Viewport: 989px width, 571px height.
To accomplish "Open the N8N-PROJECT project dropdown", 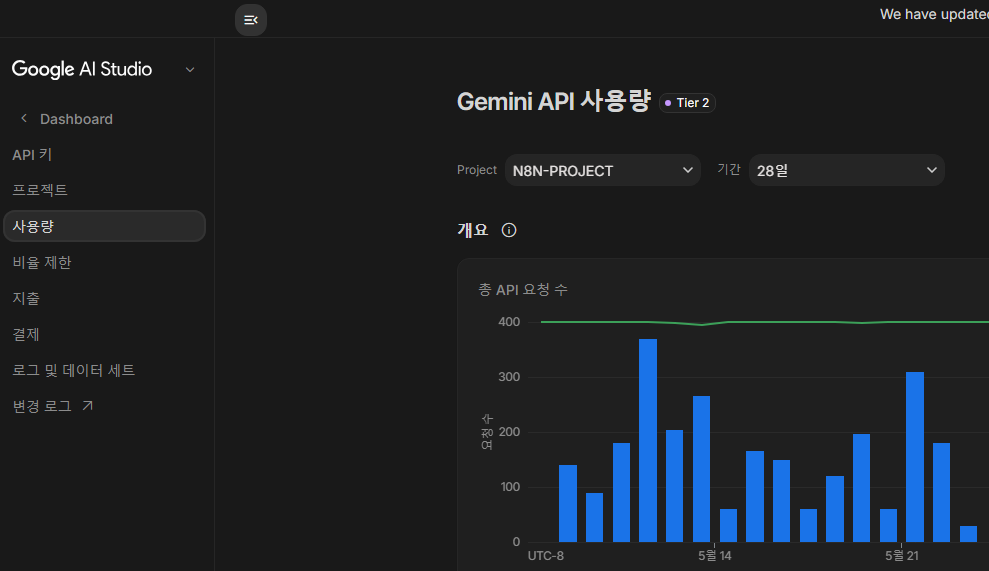I will [602, 170].
